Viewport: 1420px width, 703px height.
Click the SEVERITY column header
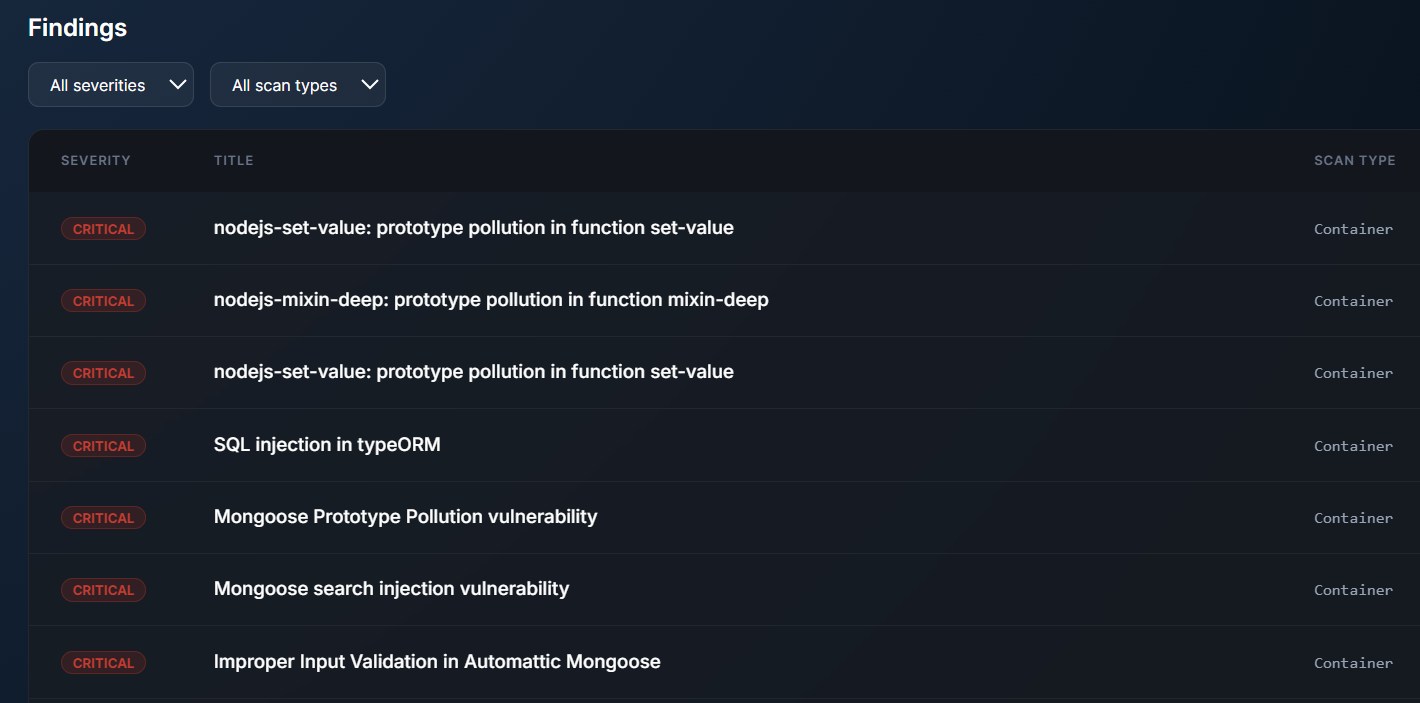point(96,160)
